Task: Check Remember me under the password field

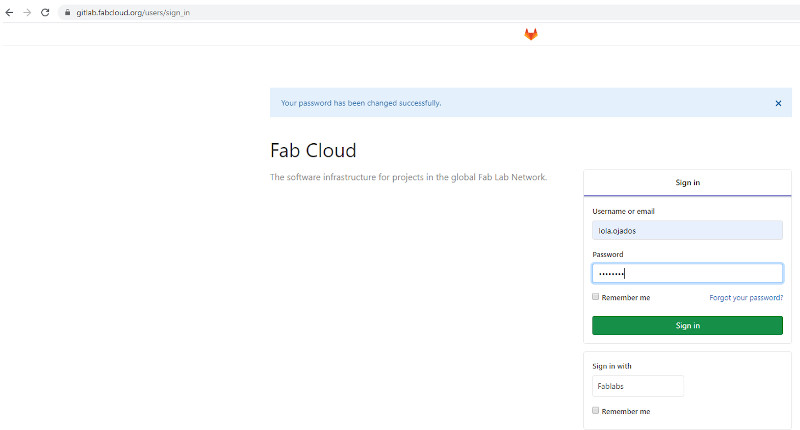Action: [595, 297]
